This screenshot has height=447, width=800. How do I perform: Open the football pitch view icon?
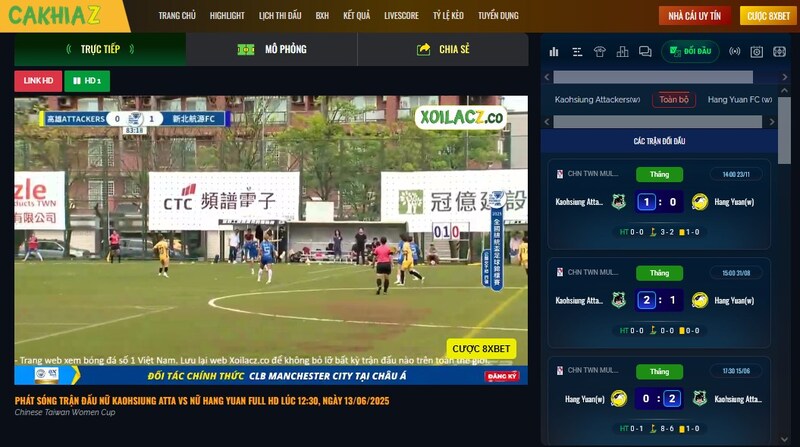[779, 52]
